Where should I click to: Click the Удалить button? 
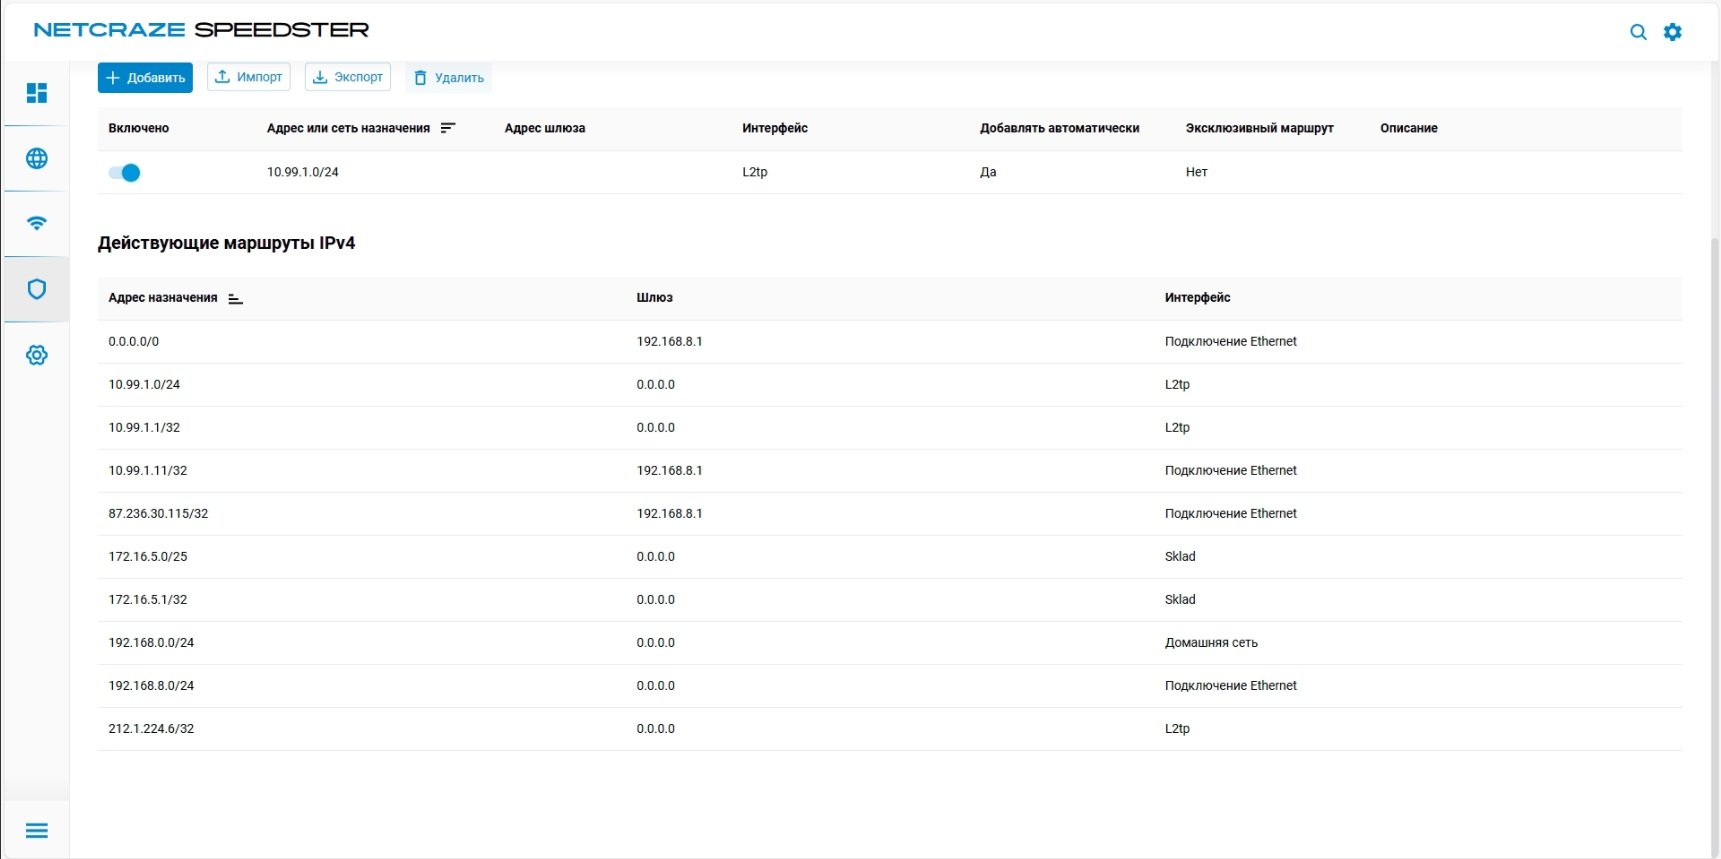pos(449,78)
